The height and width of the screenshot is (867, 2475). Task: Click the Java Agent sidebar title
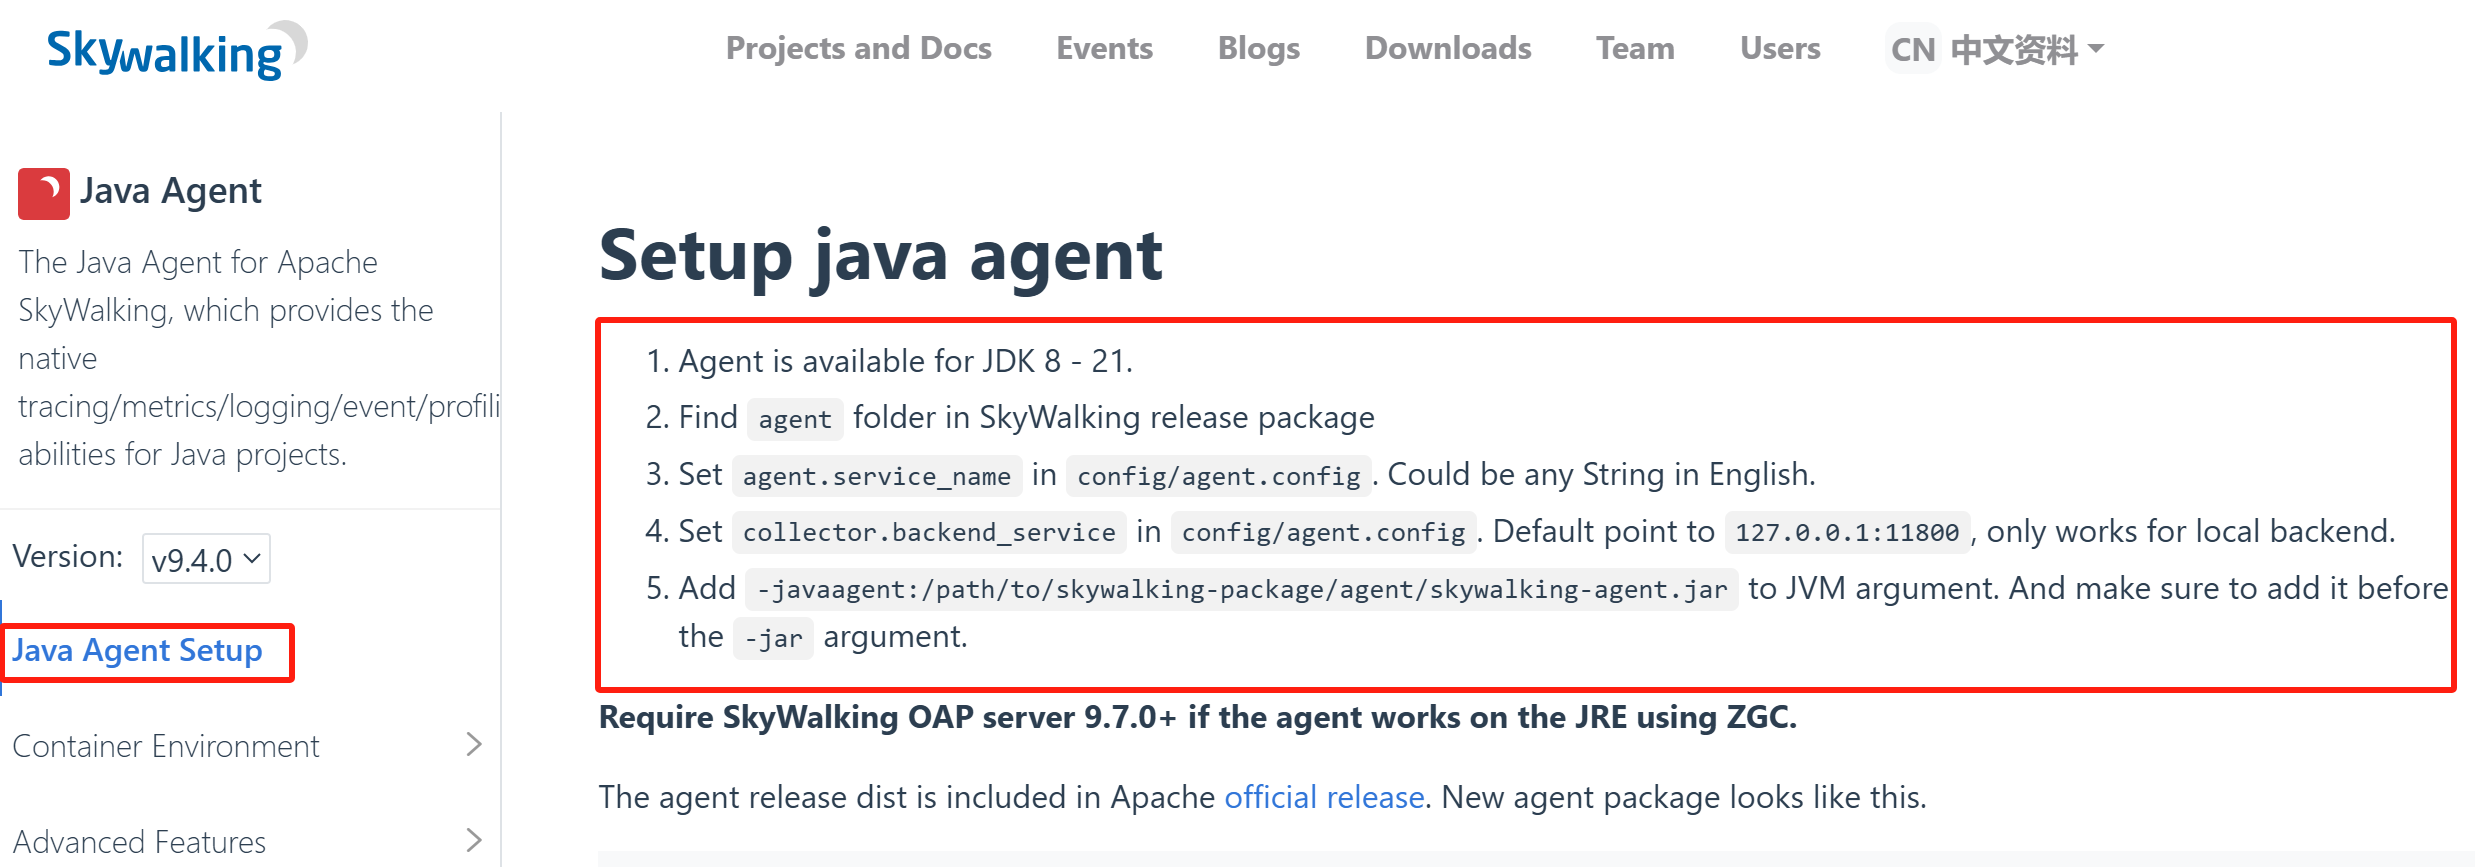(x=171, y=191)
